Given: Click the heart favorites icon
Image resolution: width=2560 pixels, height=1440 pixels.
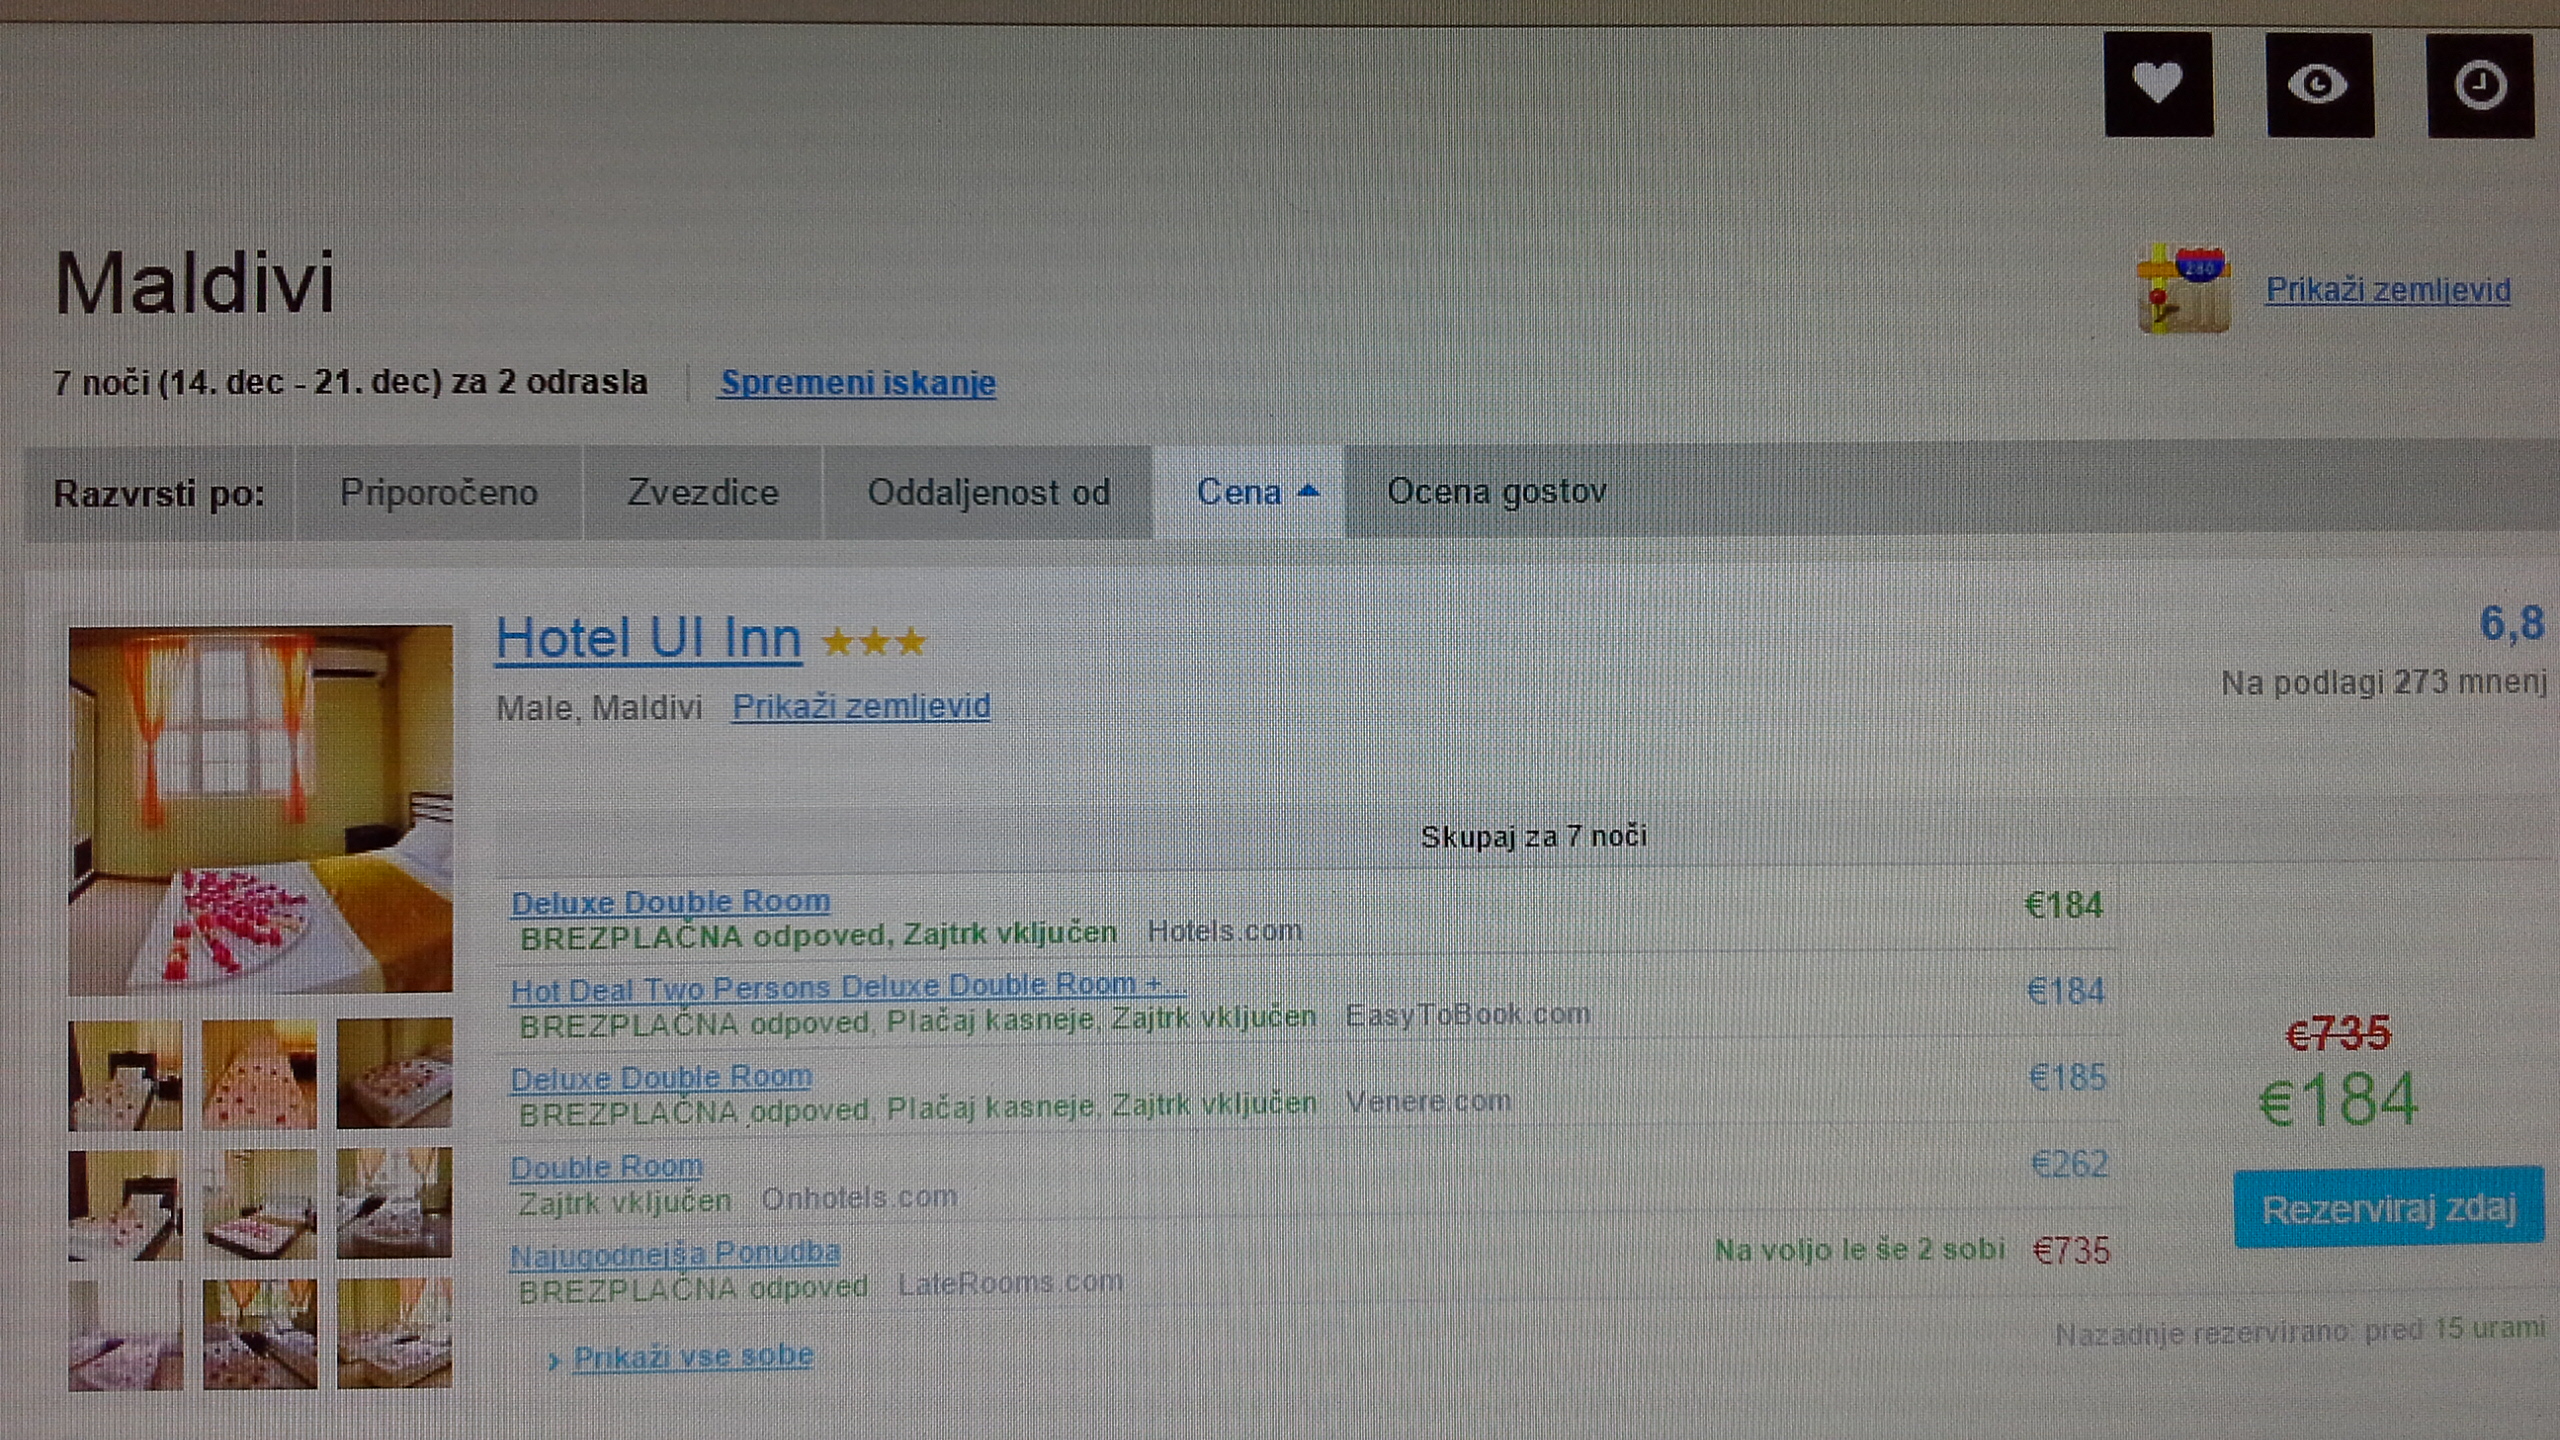Looking at the screenshot, I should (x=2157, y=84).
